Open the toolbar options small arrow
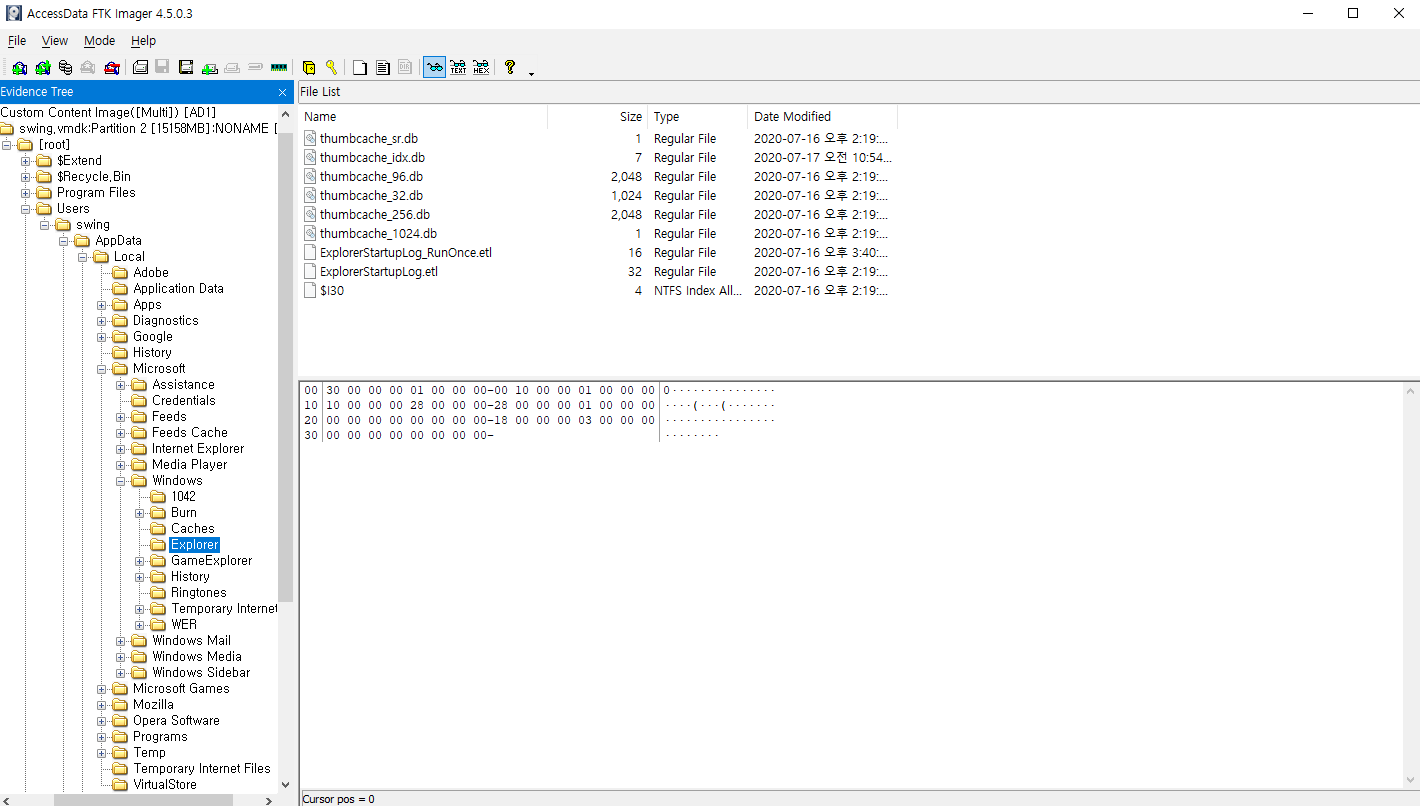This screenshot has height=806, width=1420. [531, 72]
